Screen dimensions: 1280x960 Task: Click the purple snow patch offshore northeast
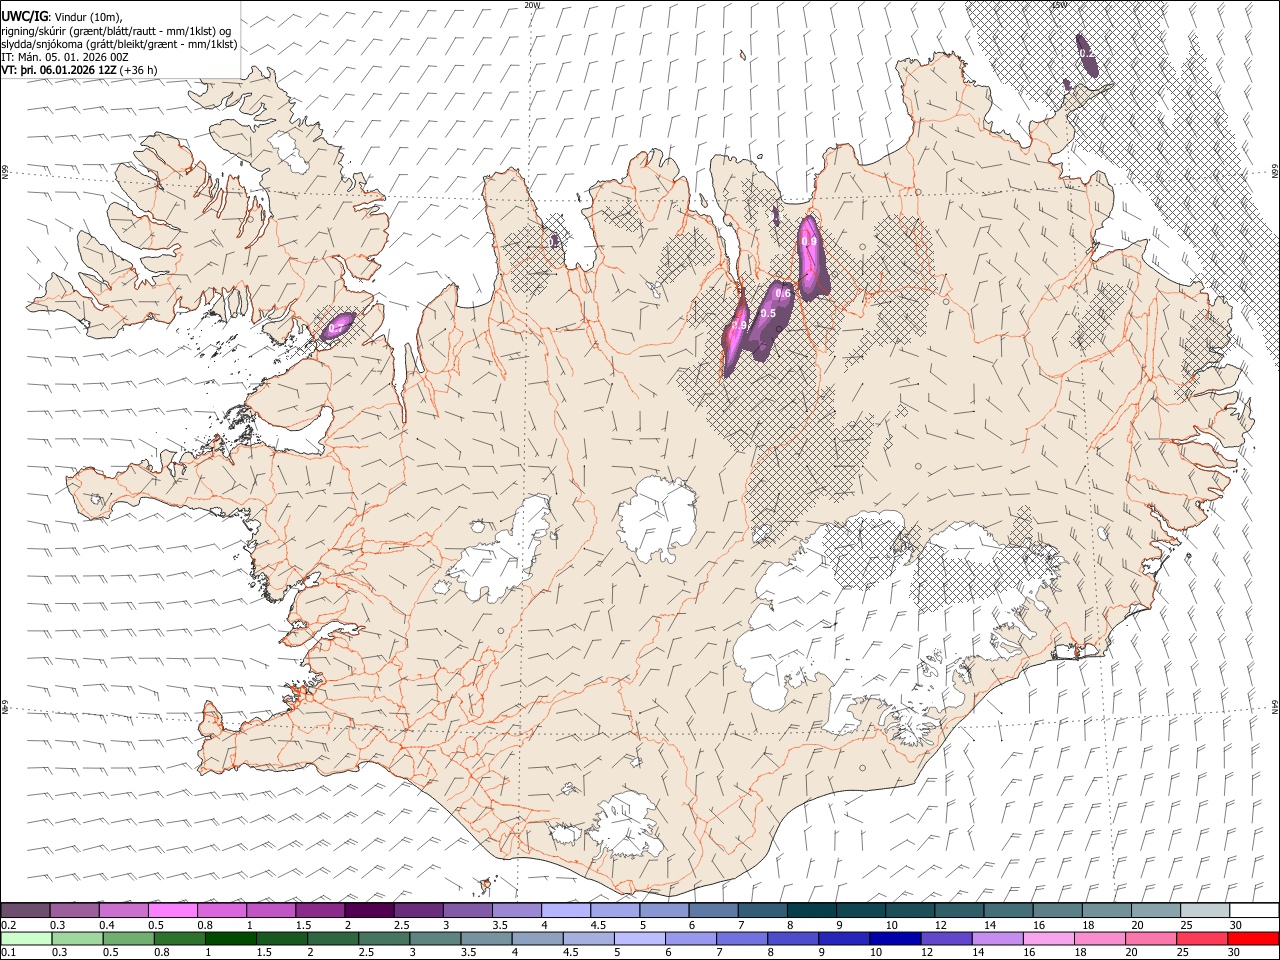click(1087, 55)
